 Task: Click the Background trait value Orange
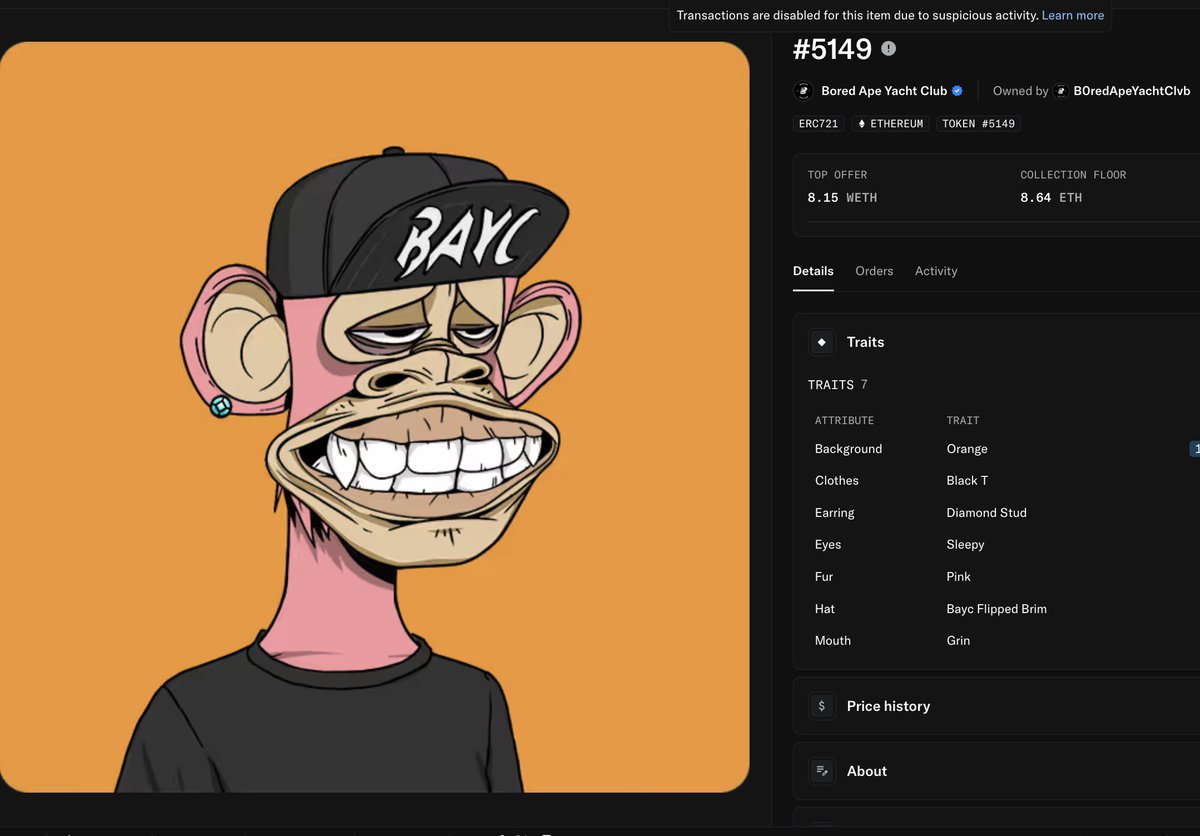967,449
